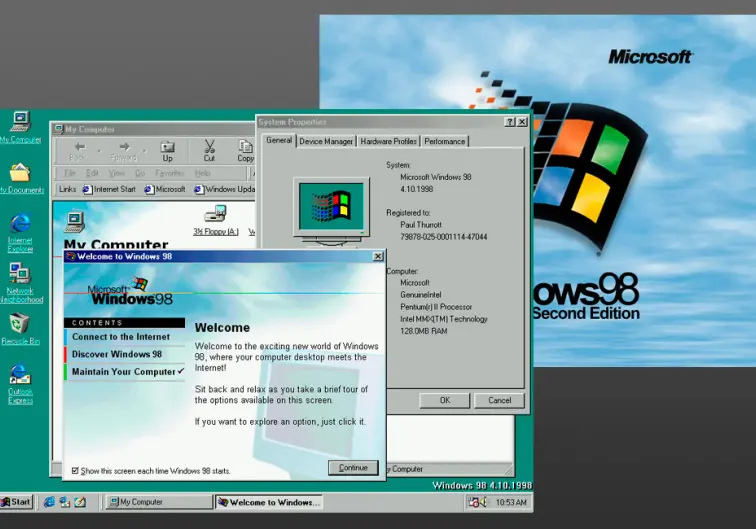Open the My Computer desktop icon

tap(19, 123)
